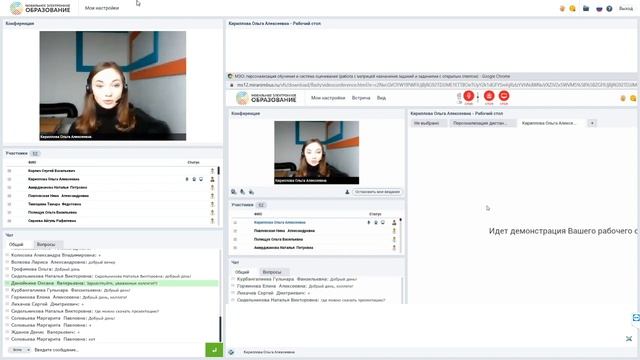
Task: Click second small icon under the shared-desktop video
Action: pyautogui.click(x=242, y=192)
